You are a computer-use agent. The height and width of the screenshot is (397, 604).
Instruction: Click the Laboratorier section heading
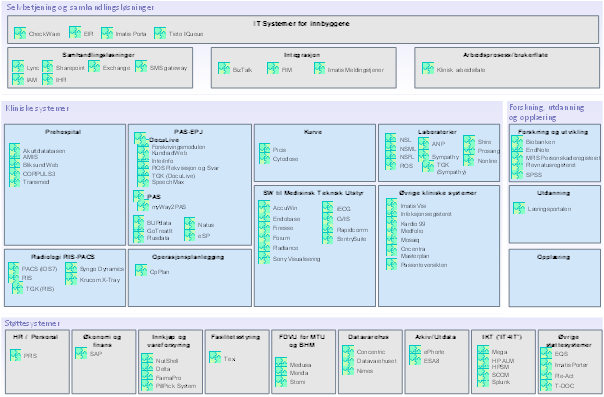437,132
